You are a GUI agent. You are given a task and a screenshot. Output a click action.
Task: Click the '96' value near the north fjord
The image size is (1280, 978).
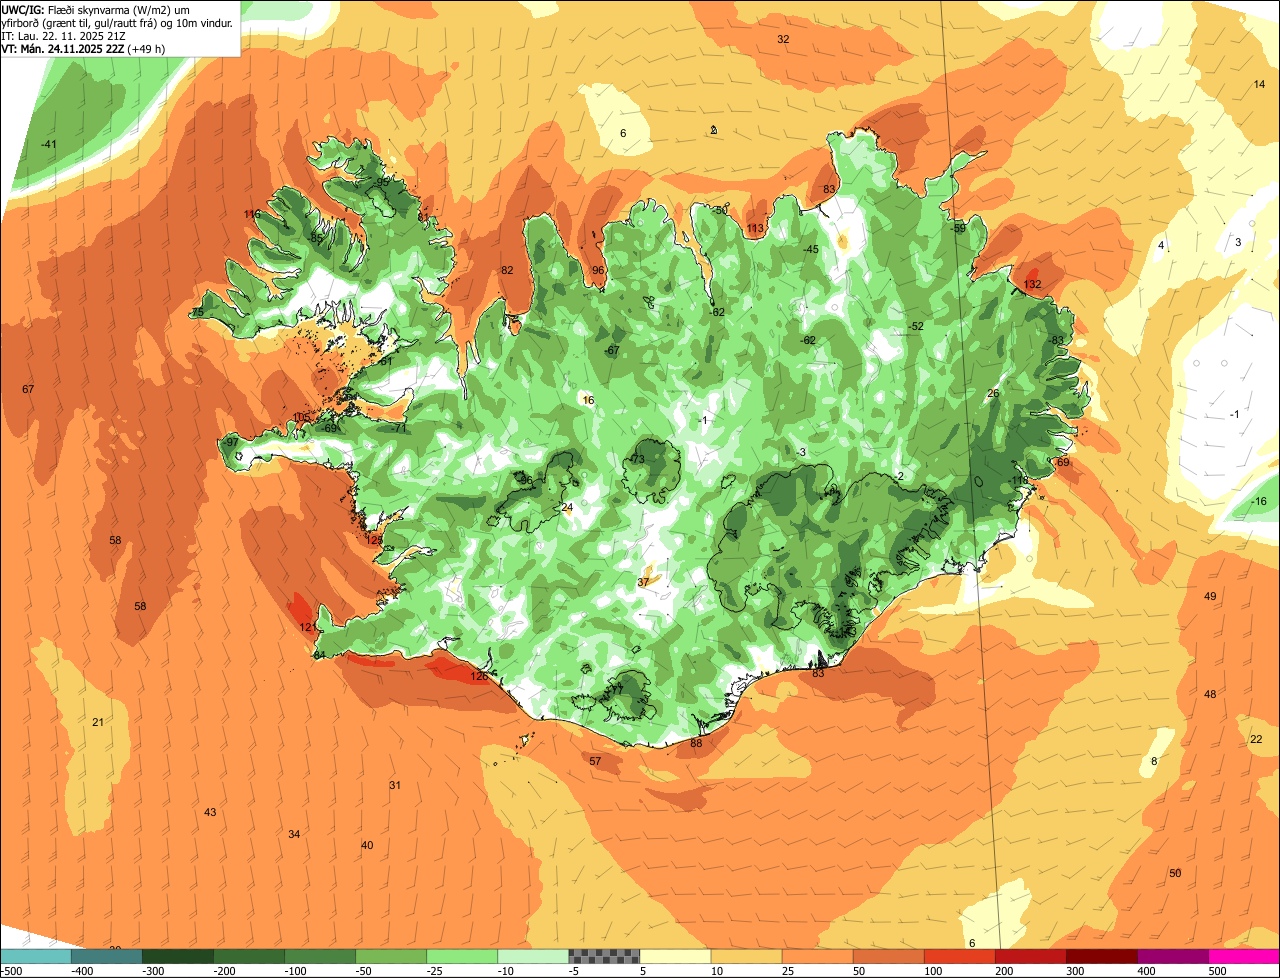(598, 270)
